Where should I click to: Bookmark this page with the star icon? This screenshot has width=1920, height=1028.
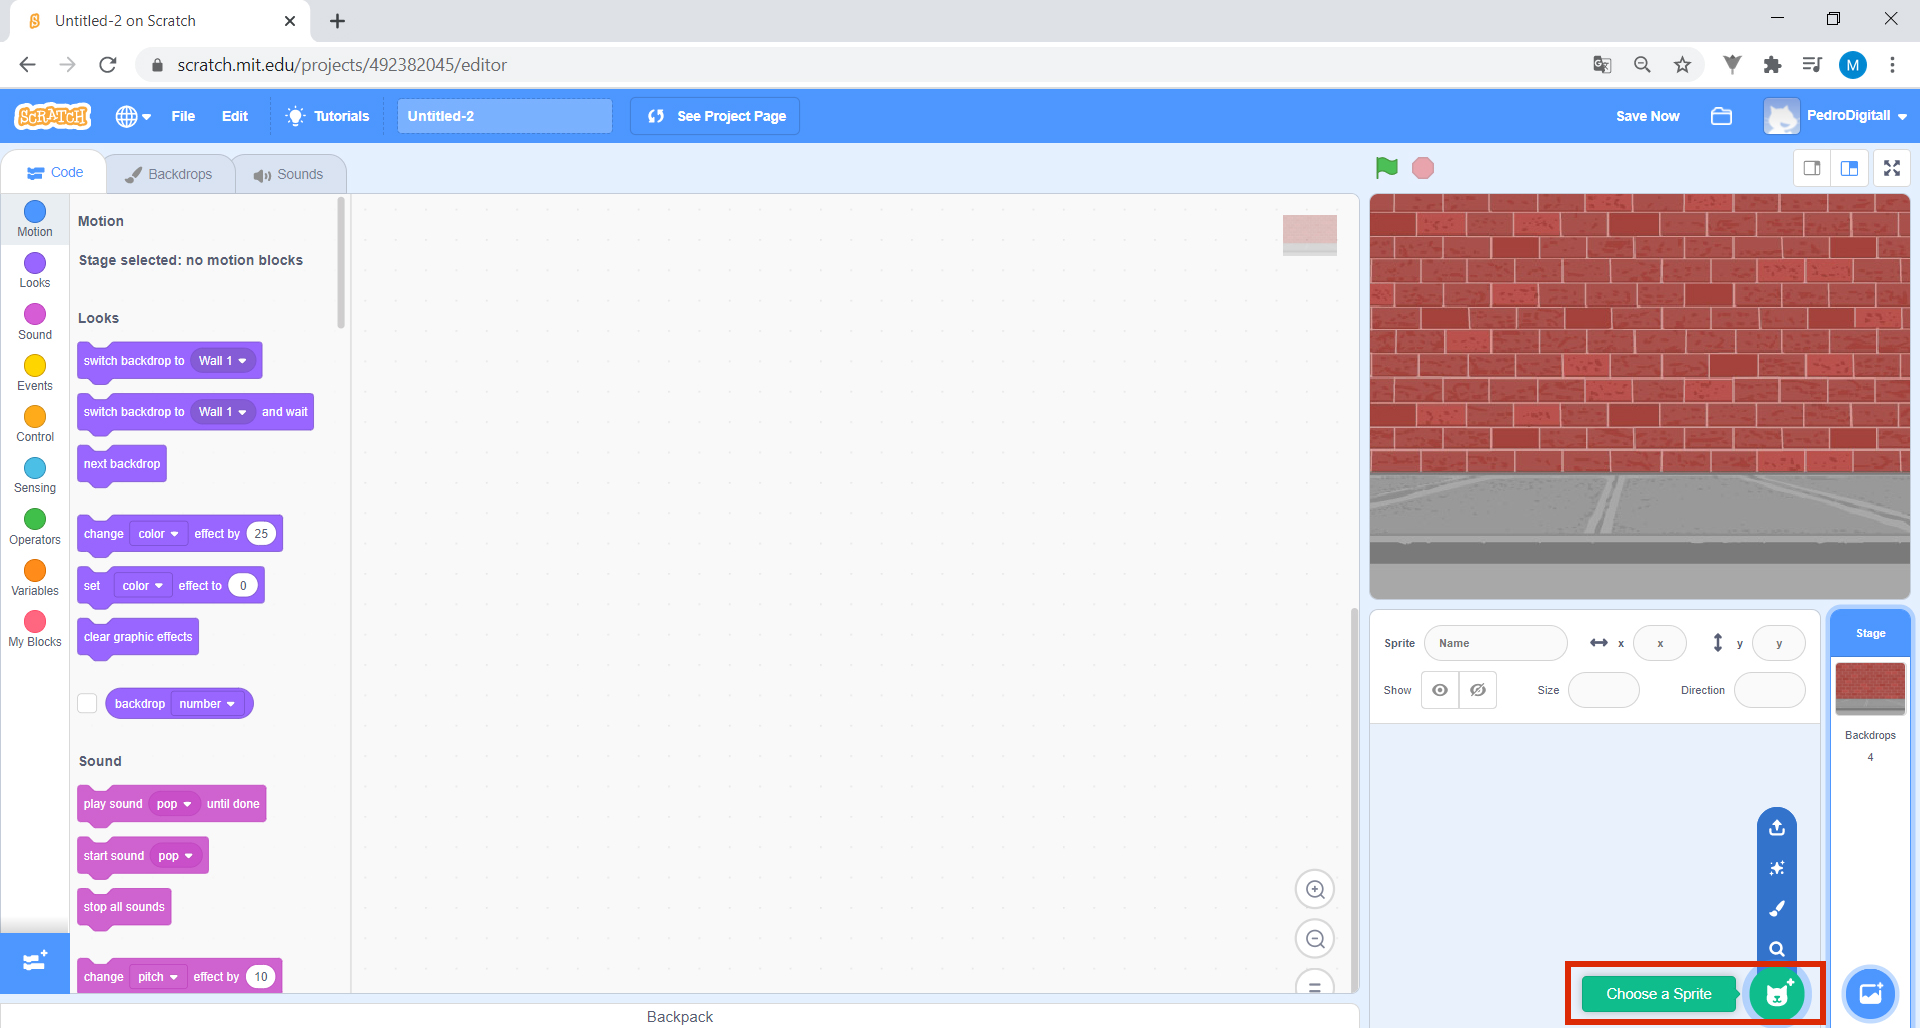pyautogui.click(x=1682, y=65)
